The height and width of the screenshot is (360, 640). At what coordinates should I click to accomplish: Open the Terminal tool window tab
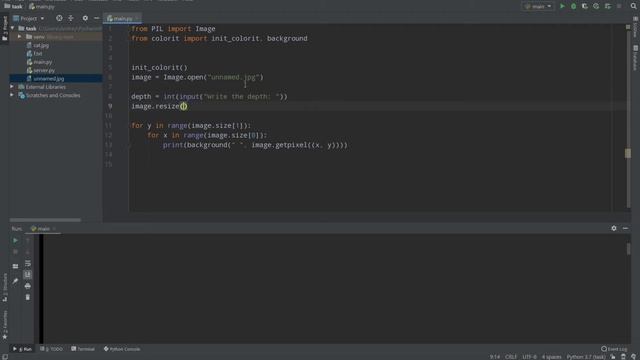(83, 349)
